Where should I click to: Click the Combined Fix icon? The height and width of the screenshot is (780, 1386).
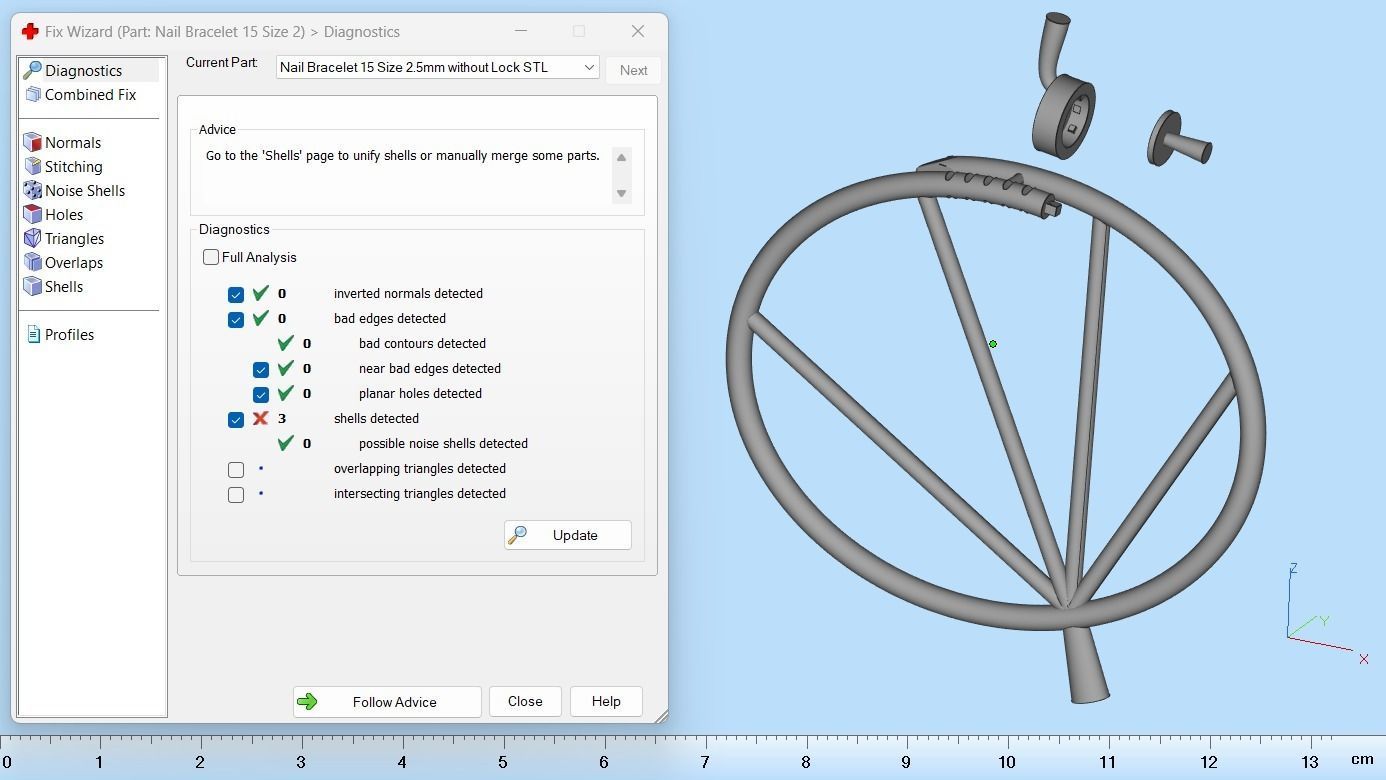[32, 94]
